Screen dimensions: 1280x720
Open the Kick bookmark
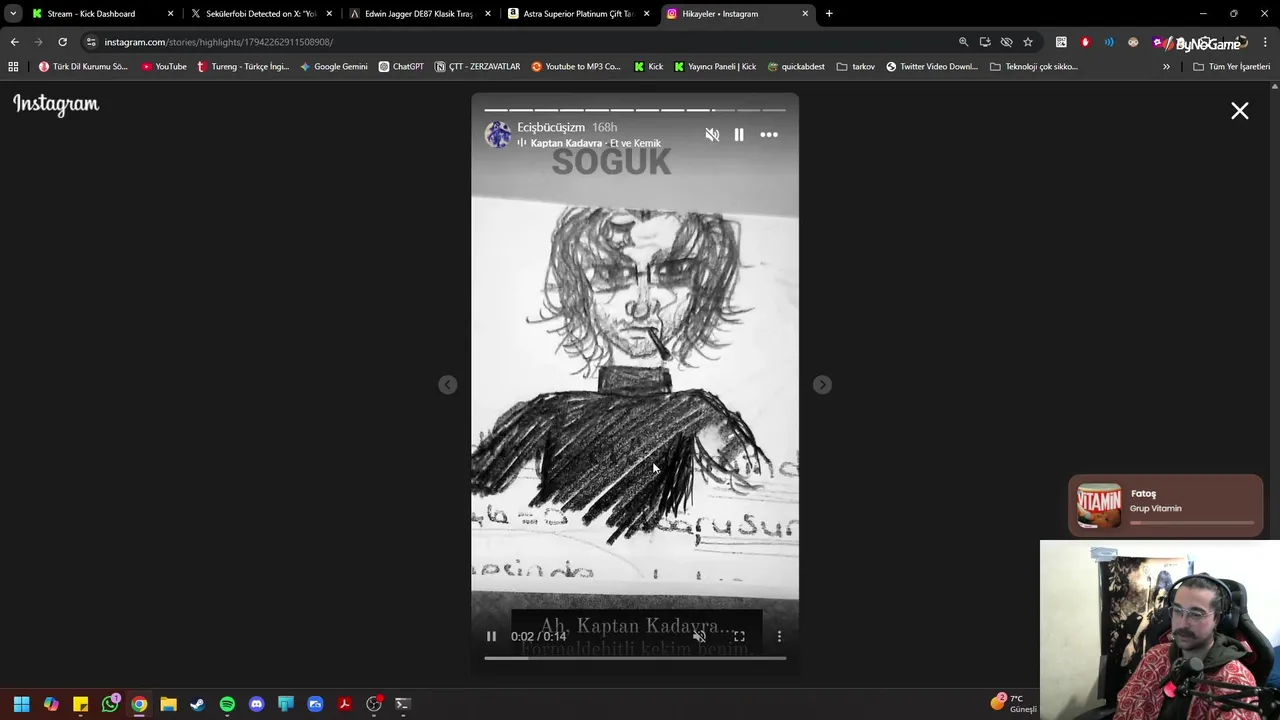click(x=649, y=67)
